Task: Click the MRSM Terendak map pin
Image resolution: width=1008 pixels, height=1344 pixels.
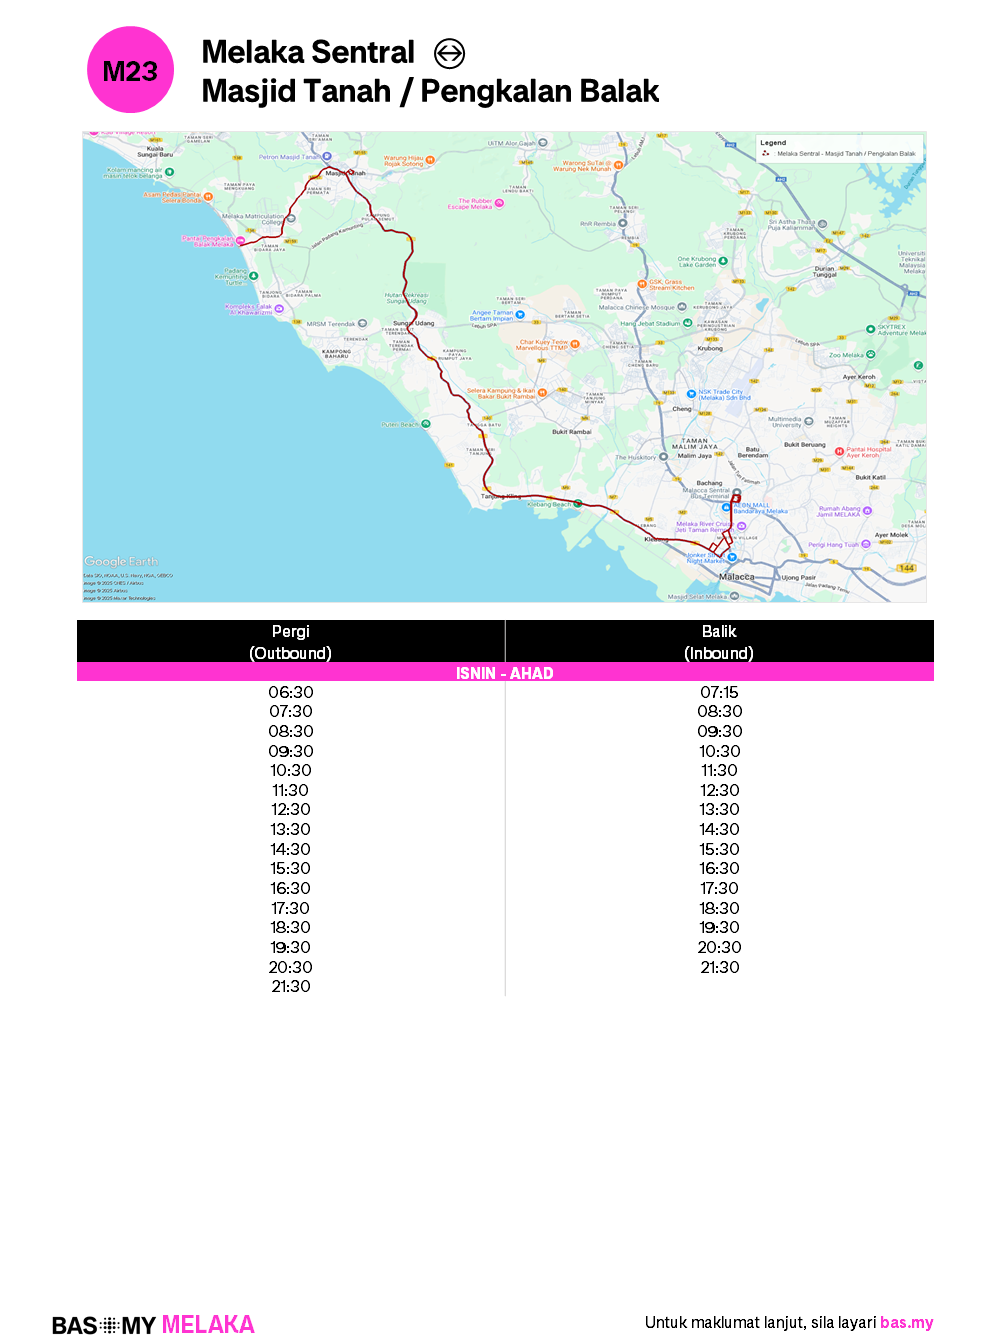Action: click(362, 324)
